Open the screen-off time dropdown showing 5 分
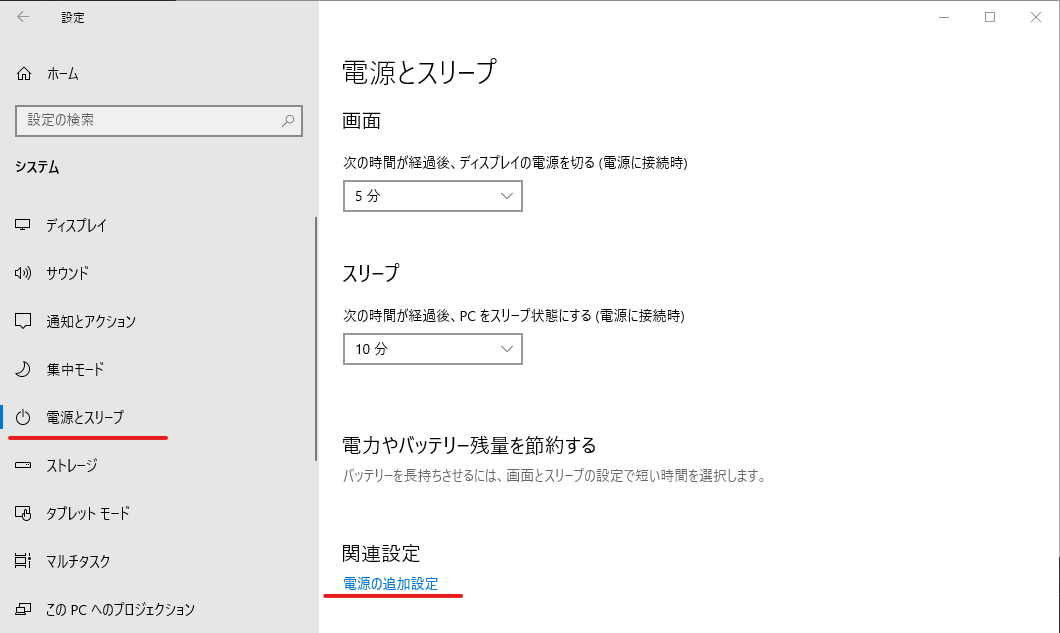This screenshot has height=633, width=1060. pos(433,196)
